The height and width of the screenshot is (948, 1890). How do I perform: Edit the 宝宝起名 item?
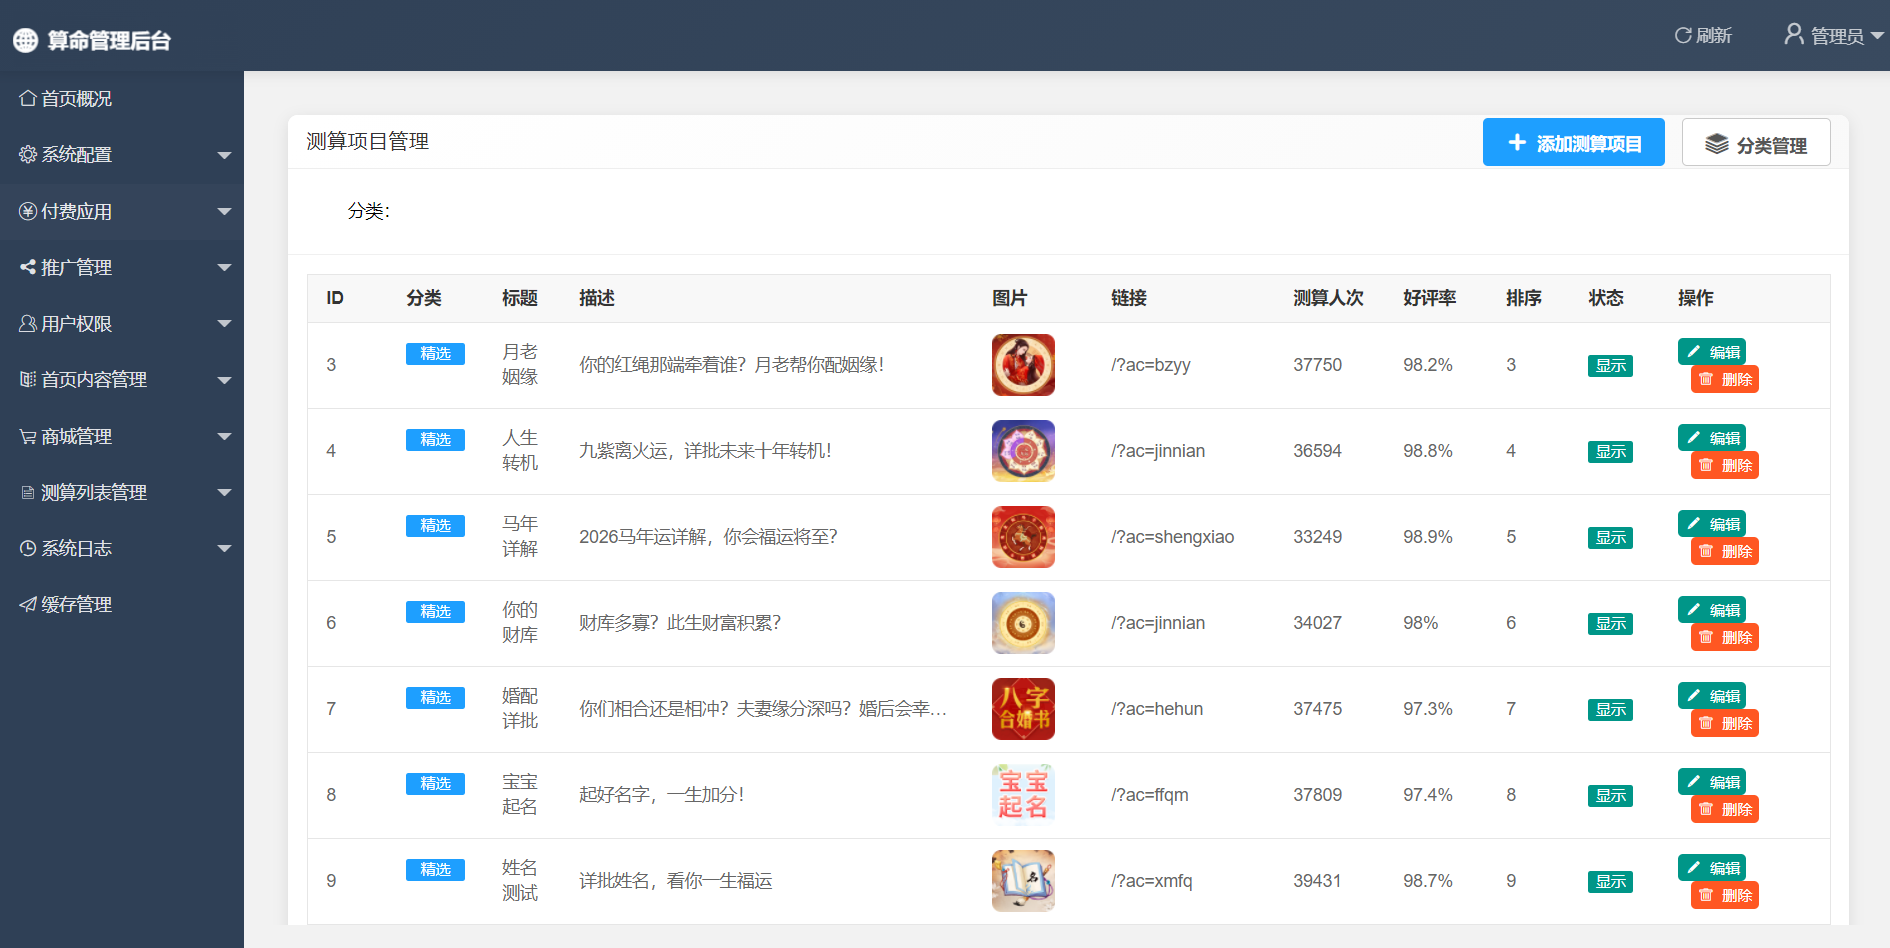[1711, 782]
